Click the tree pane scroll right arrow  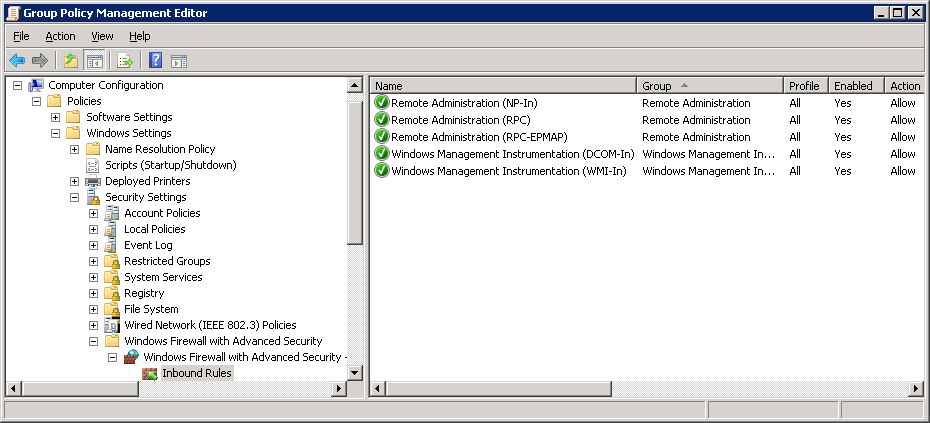339,389
